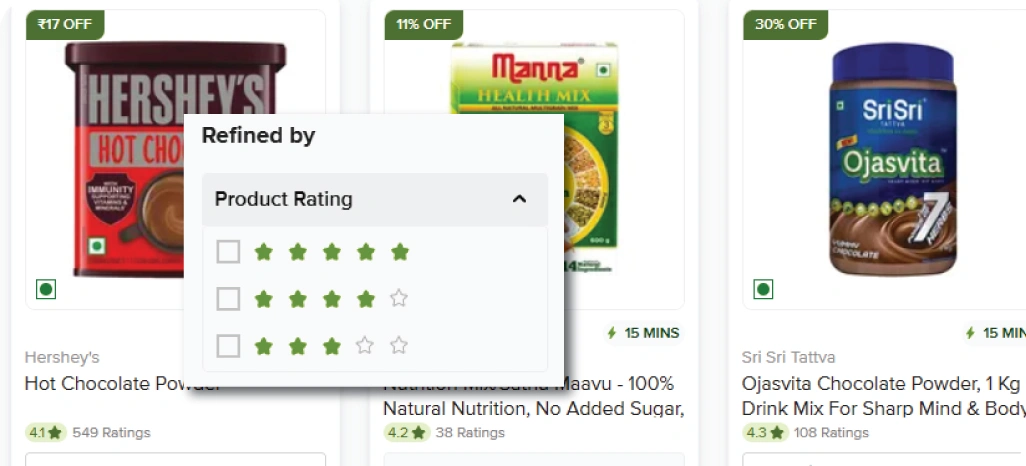Check the five-star rating checkbox
The height and width of the screenshot is (466, 1026).
click(x=228, y=252)
